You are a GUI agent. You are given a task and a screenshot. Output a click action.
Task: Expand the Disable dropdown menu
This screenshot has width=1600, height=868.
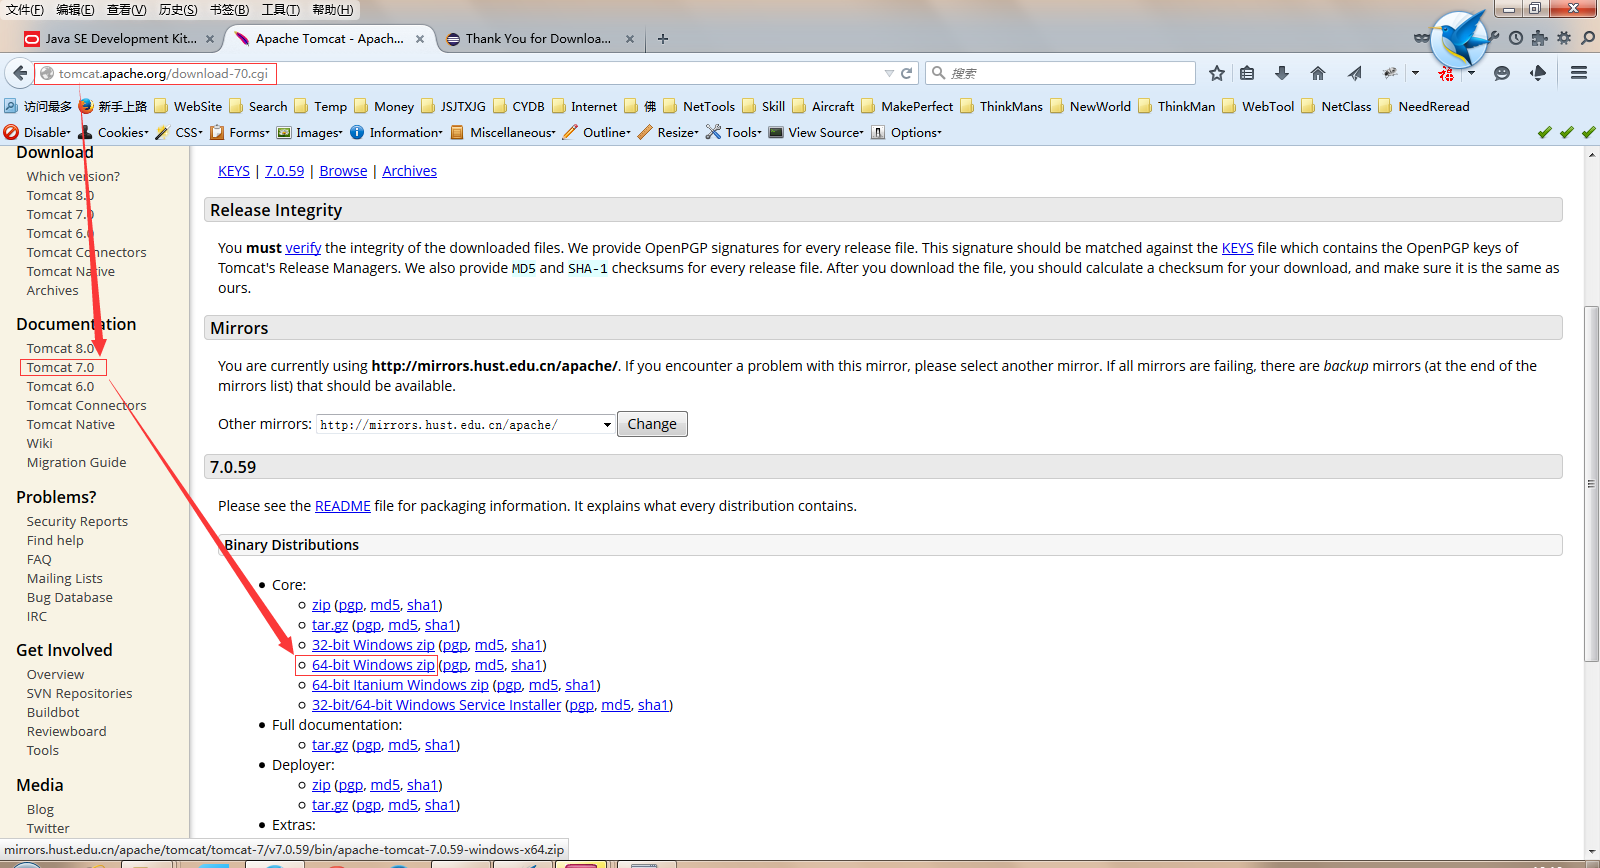(38, 132)
